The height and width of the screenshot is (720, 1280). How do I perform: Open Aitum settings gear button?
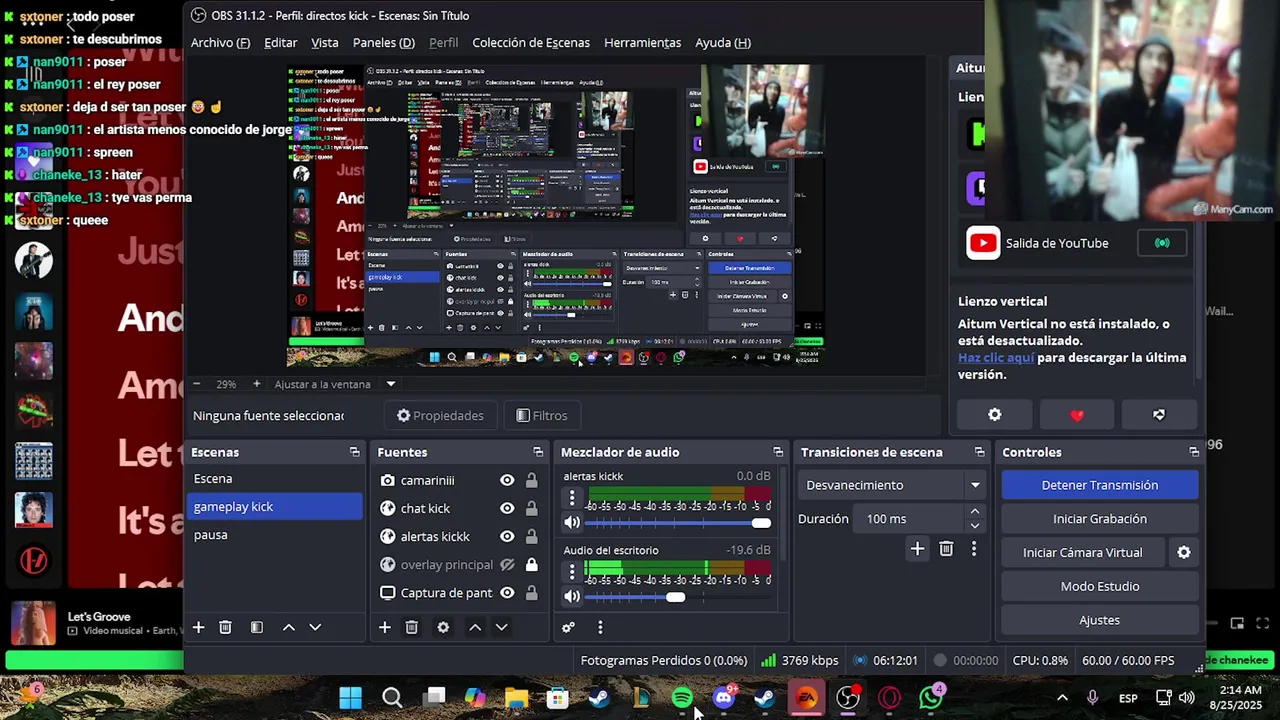pos(994,415)
